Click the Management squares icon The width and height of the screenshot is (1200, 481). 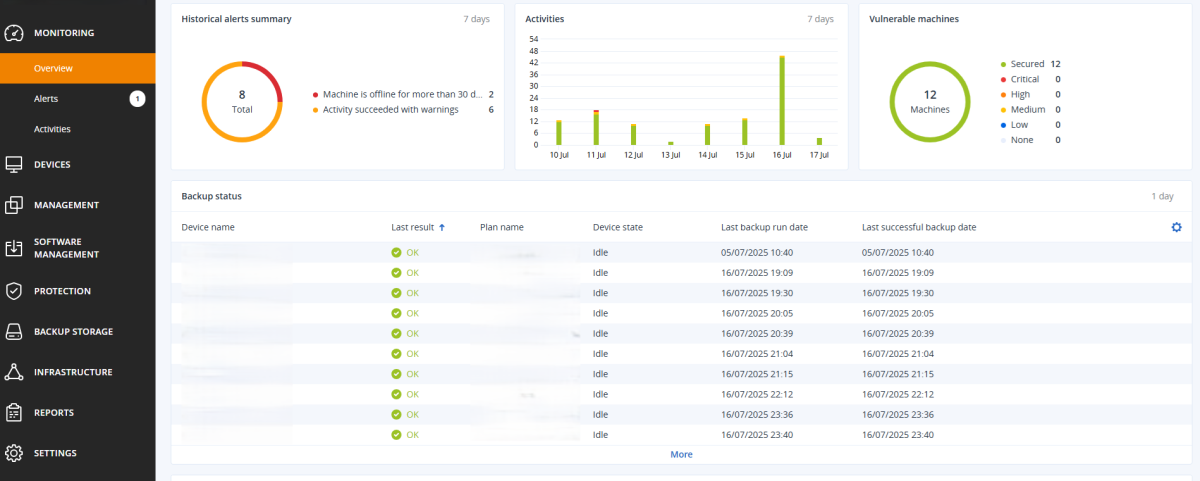pos(14,205)
